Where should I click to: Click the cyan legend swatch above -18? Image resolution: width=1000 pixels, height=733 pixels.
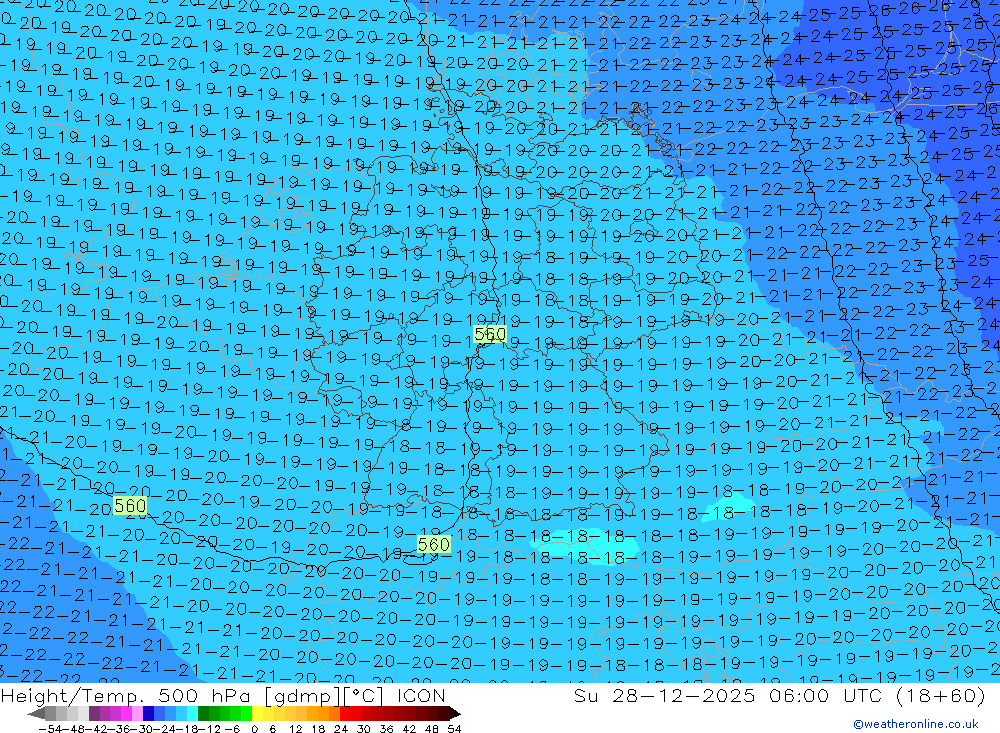(x=192, y=713)
